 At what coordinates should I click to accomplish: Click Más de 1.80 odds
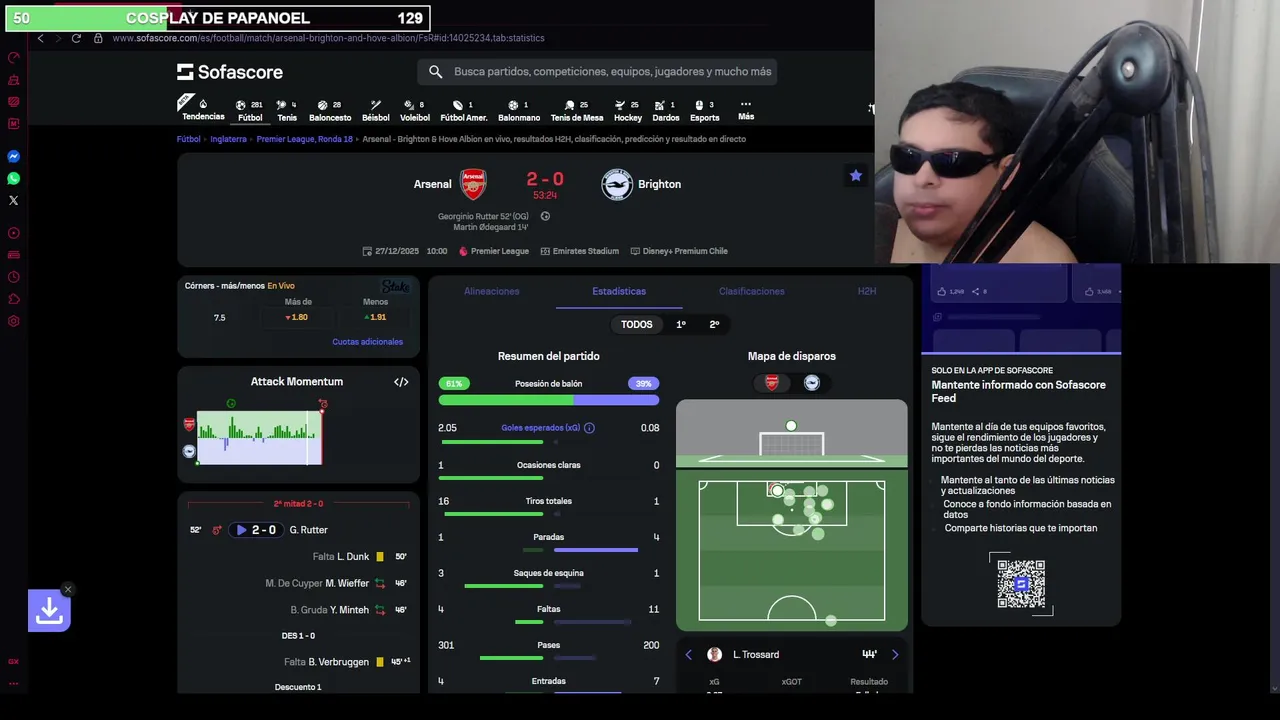coord(298,317)
